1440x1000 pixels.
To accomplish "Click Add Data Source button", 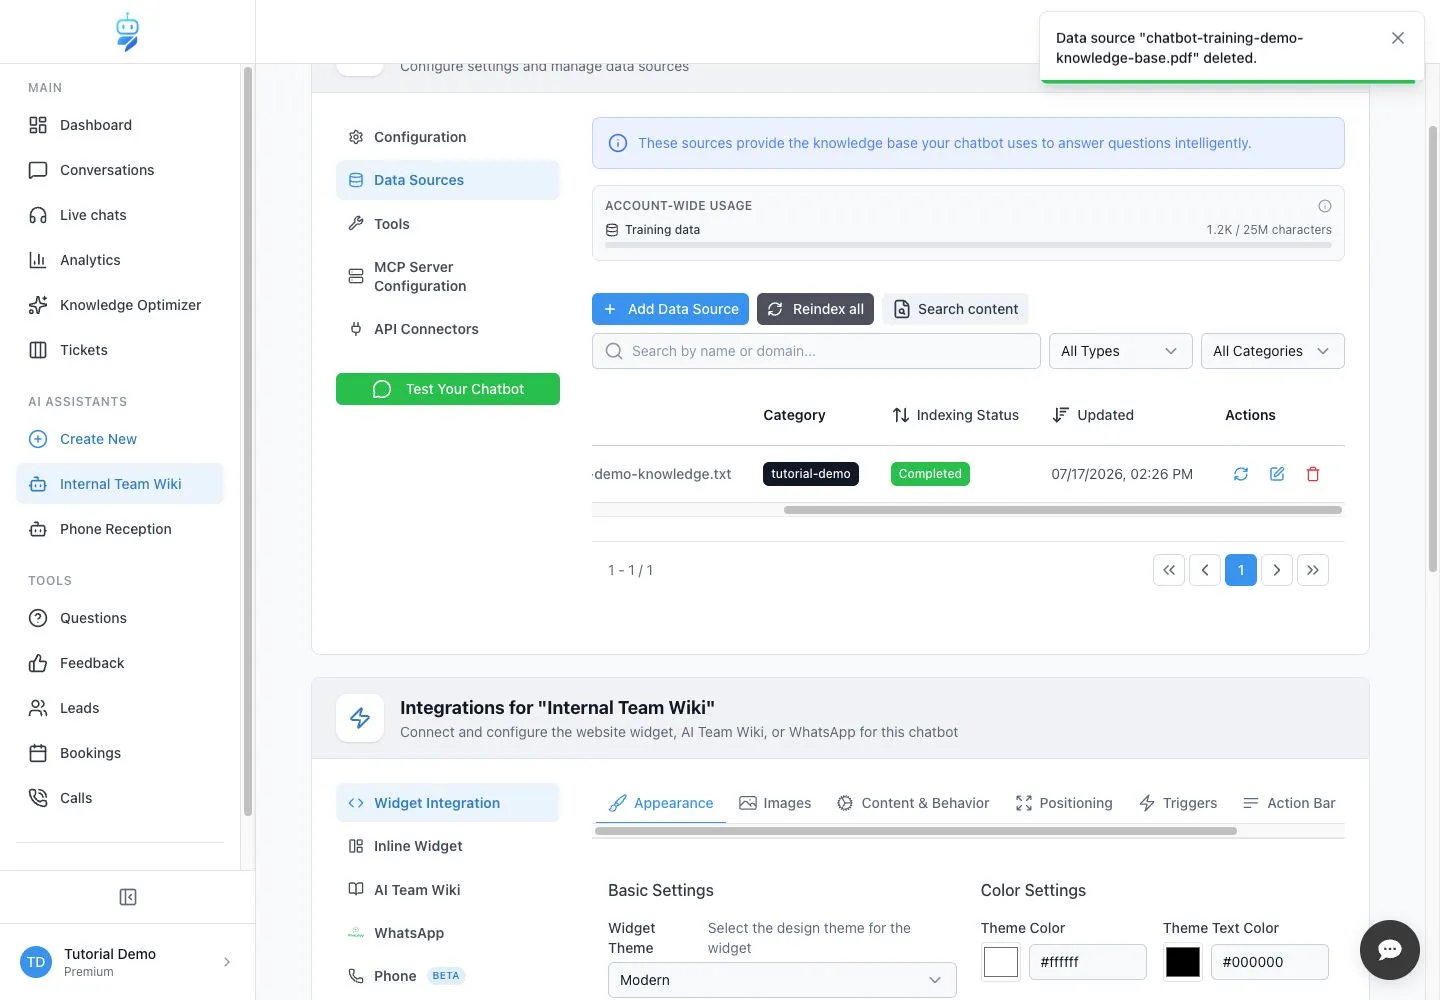I will [670, 309].
